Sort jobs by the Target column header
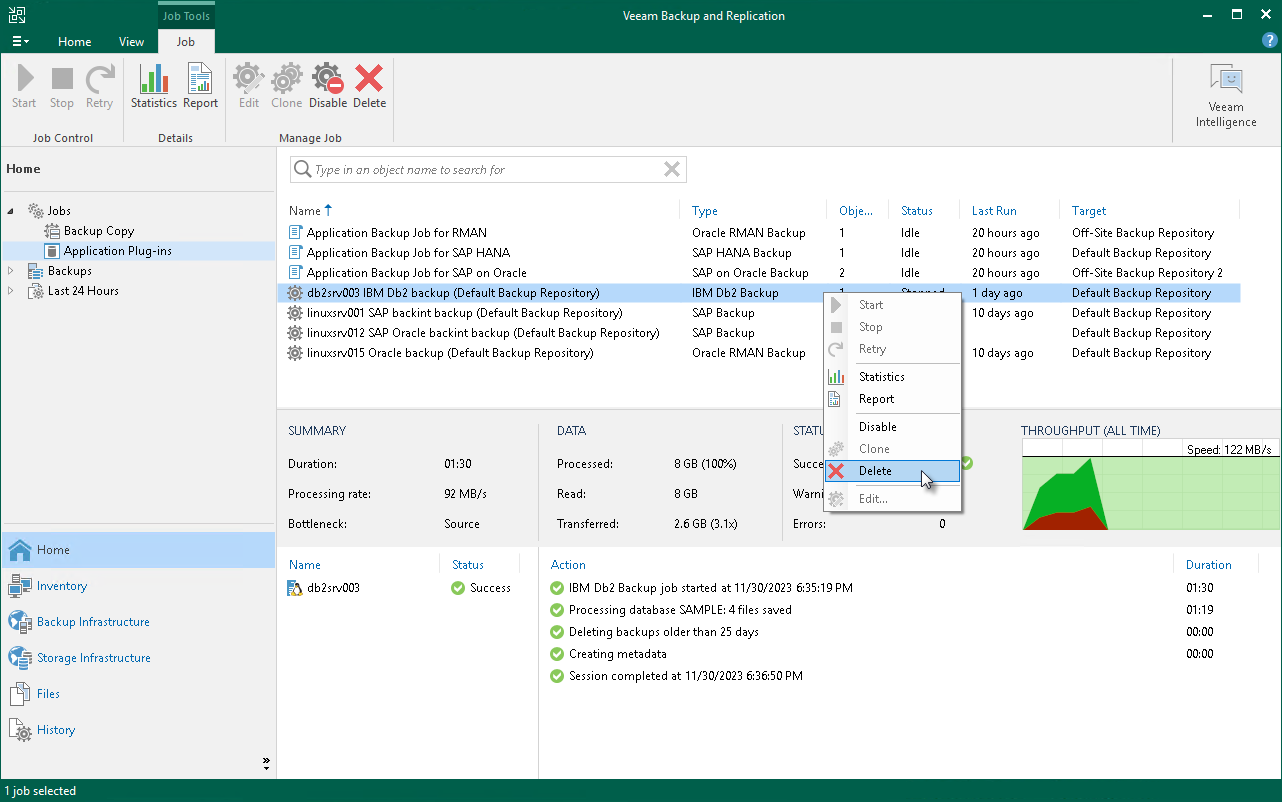This screenshot has width=1282, height=802. point(1089,211)
